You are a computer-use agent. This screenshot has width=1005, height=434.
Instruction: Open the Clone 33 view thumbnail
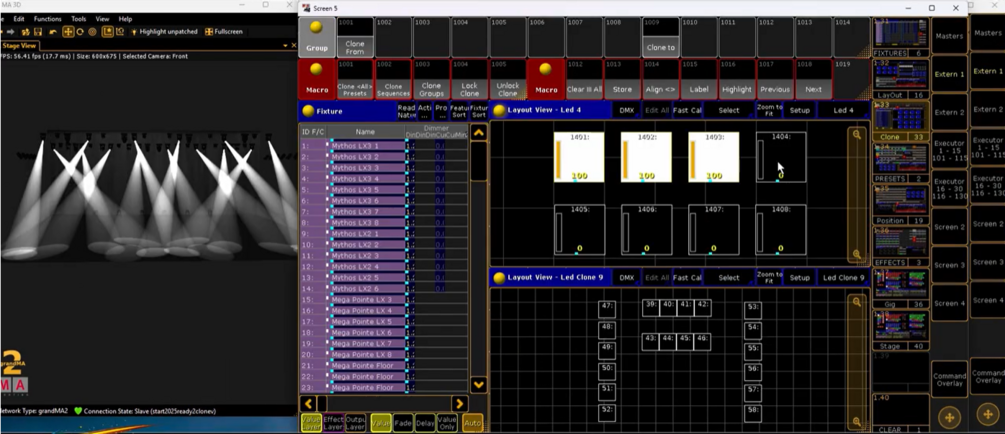click(x=901, y=121)
